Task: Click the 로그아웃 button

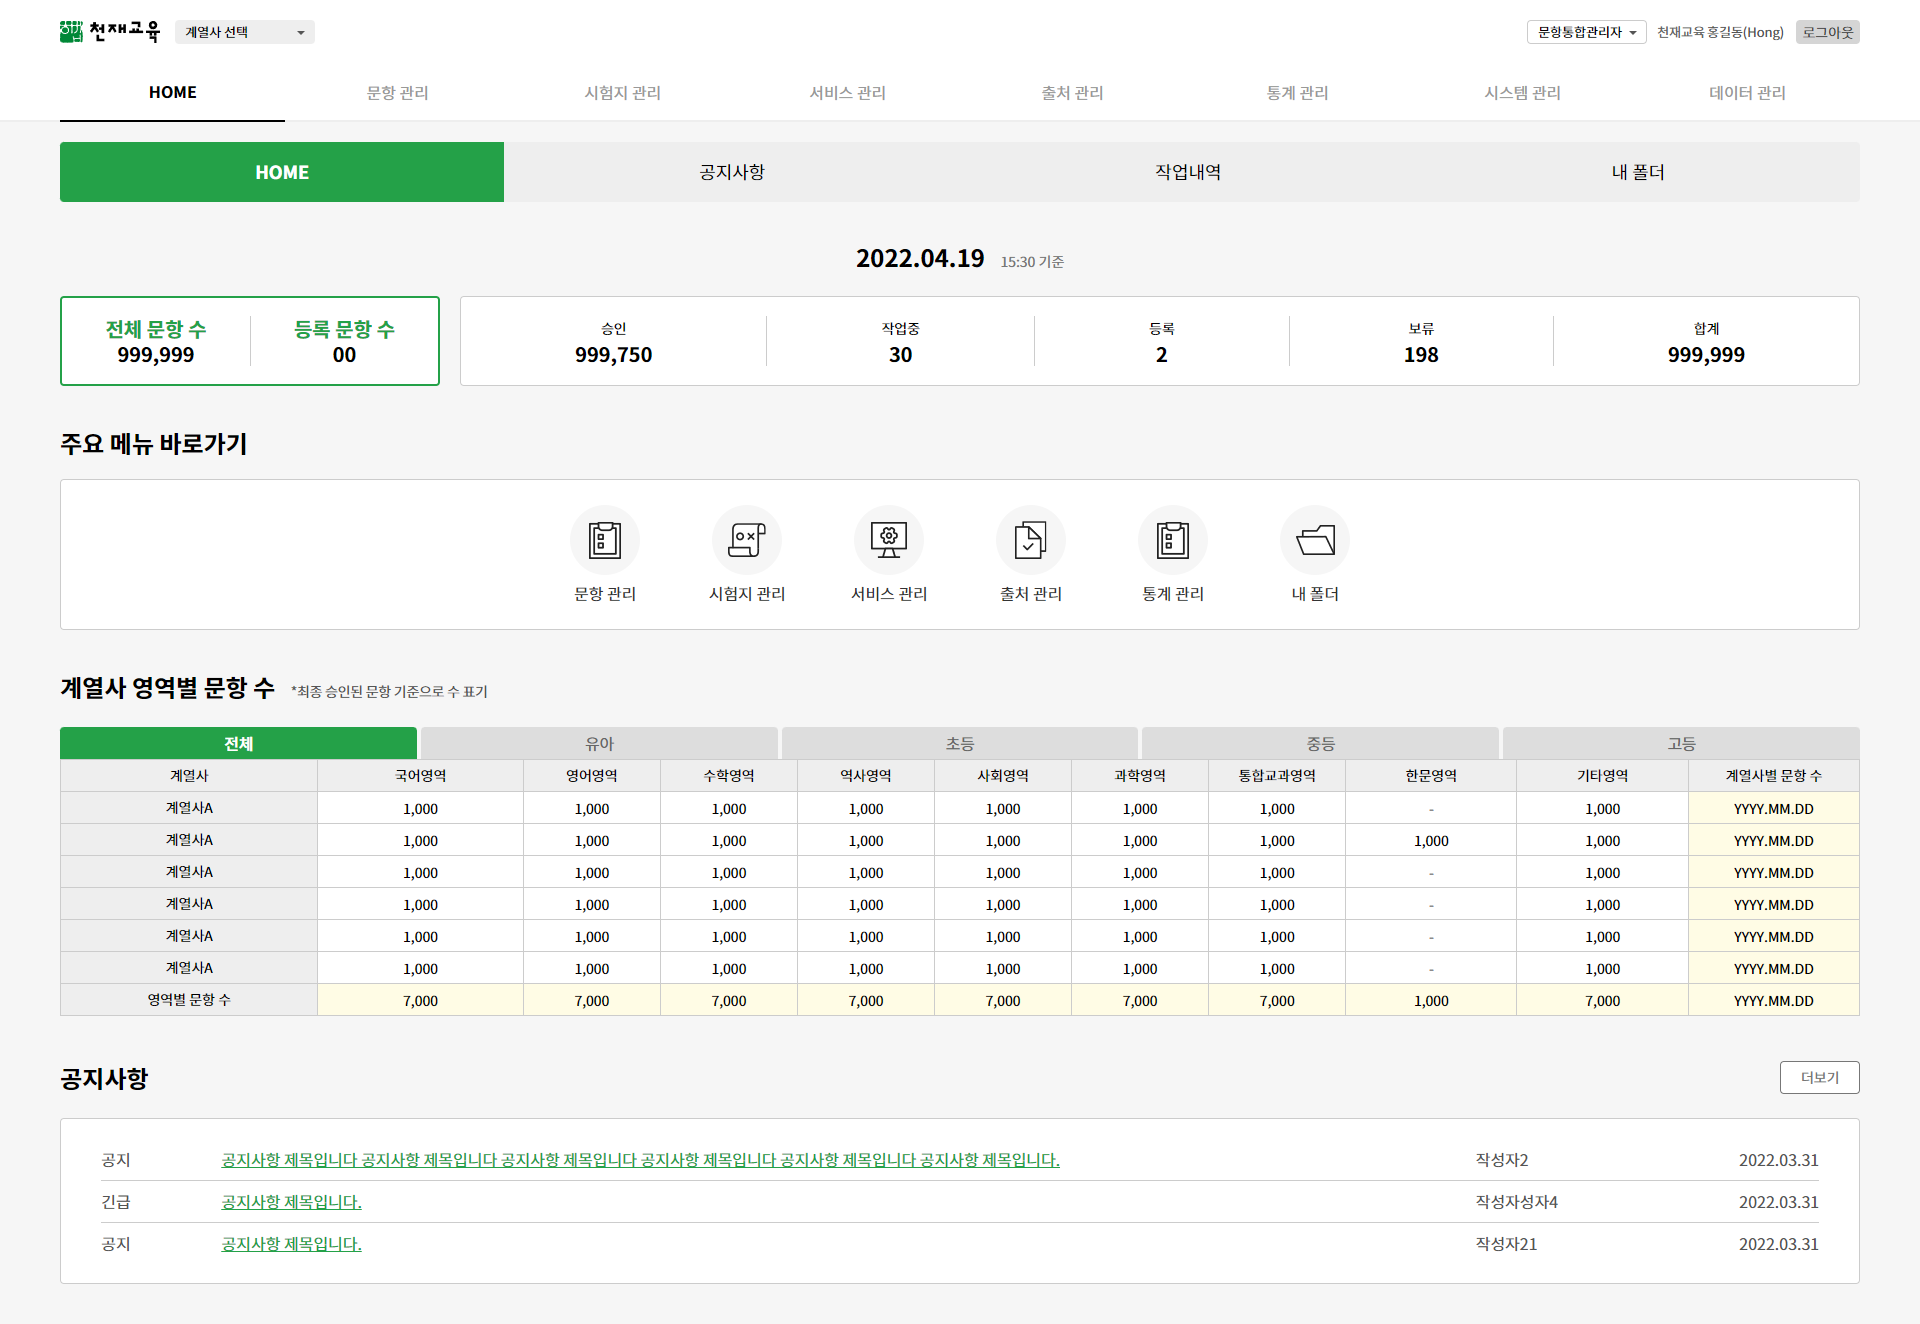Action: pyautogui.click(x=1828, y=32)
